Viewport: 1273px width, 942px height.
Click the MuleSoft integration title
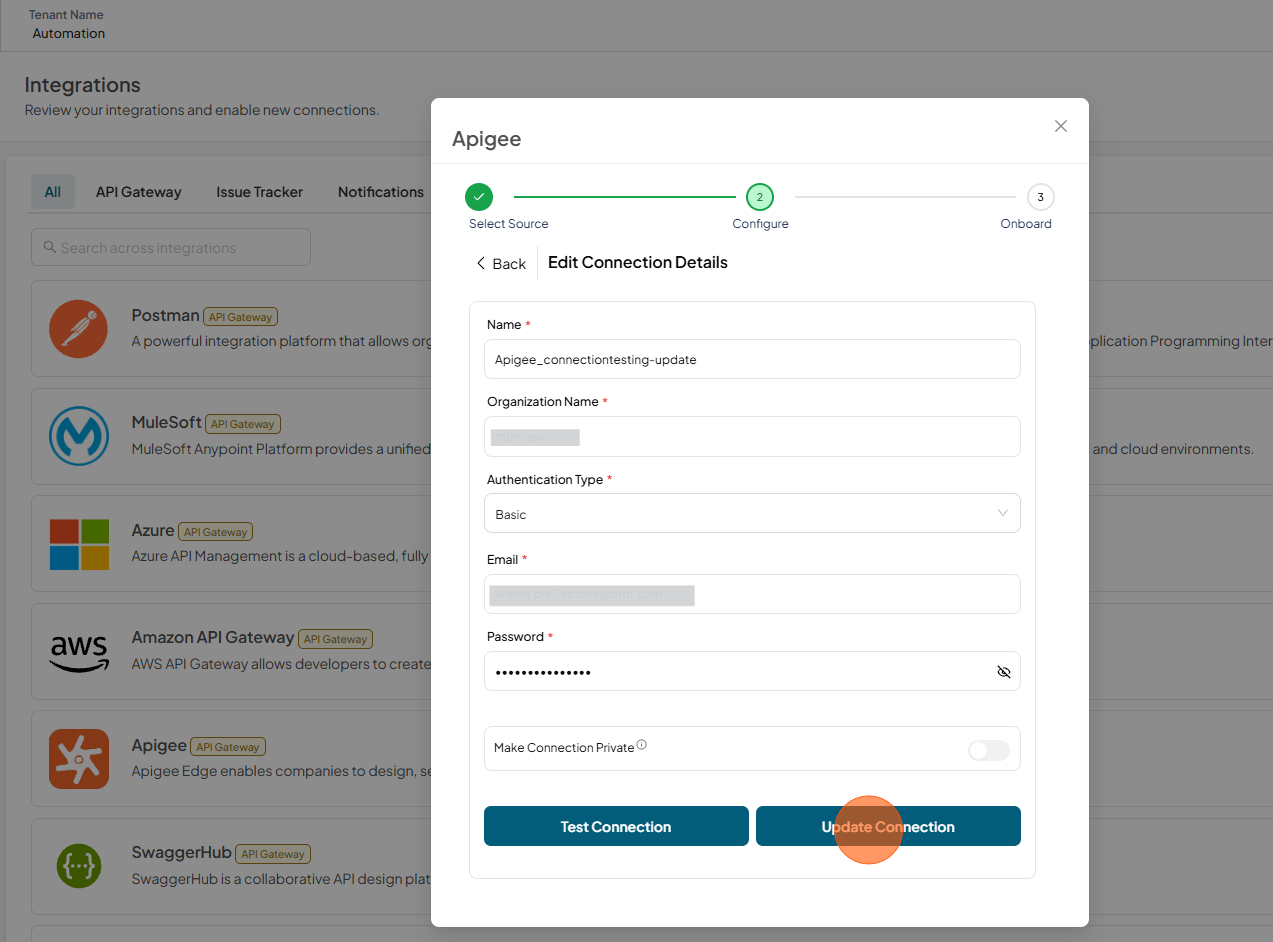tap(167, 422)
